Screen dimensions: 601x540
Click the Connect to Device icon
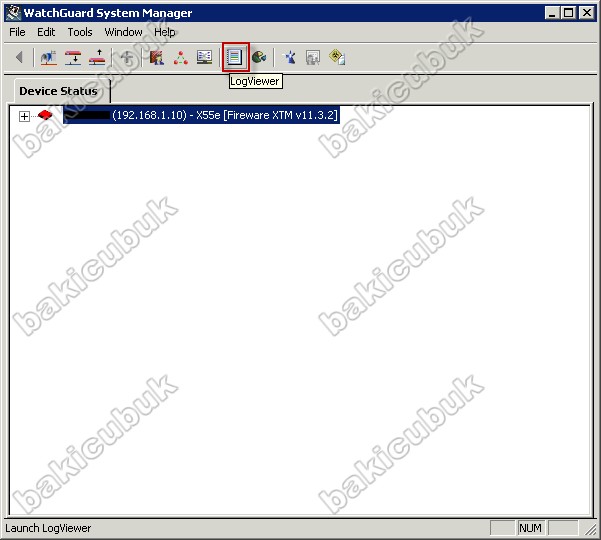(73, 57)
